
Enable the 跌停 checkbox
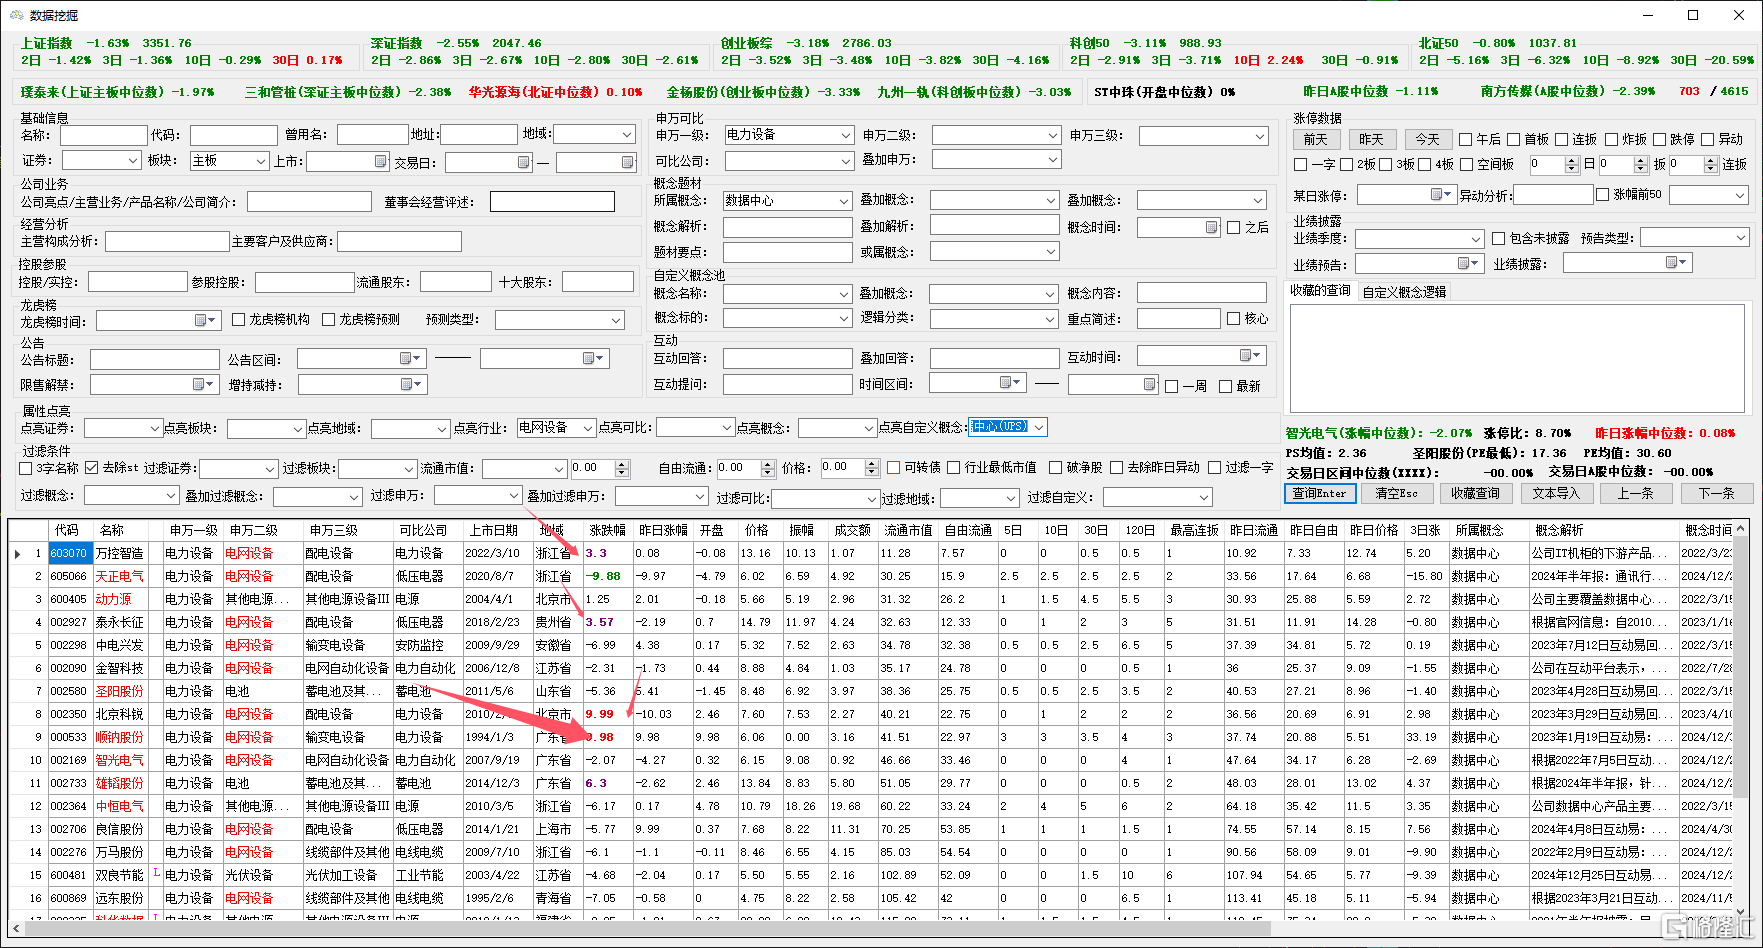[1659, 140]
